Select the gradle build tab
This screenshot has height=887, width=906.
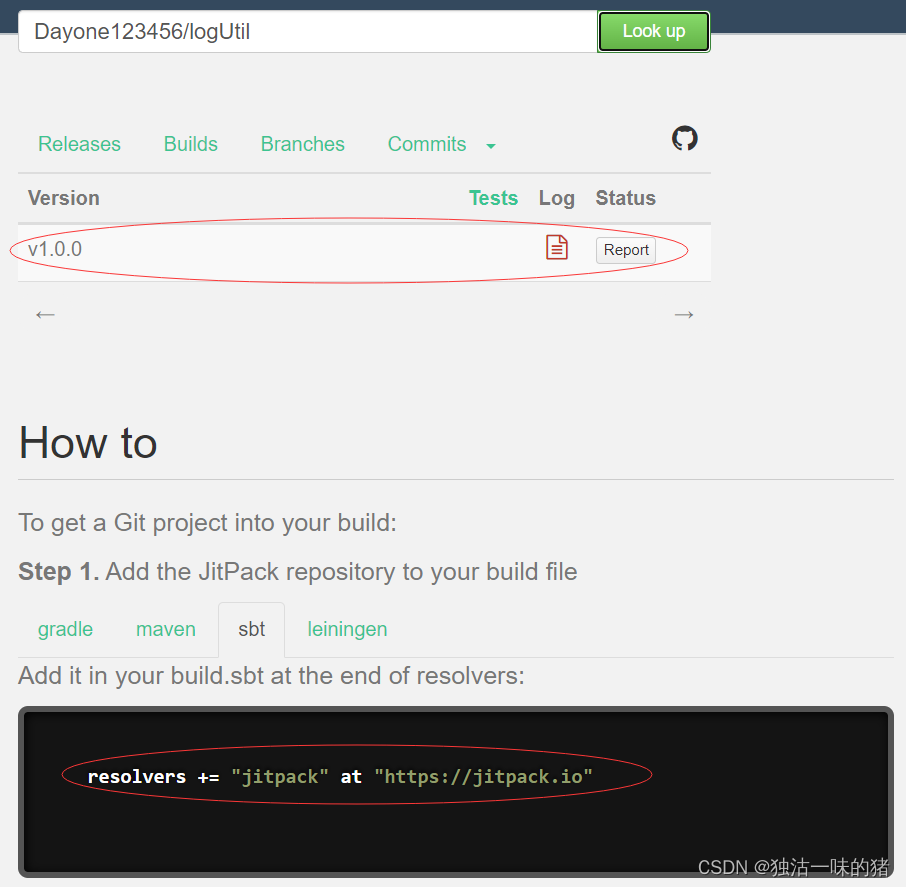pos(65,629)
